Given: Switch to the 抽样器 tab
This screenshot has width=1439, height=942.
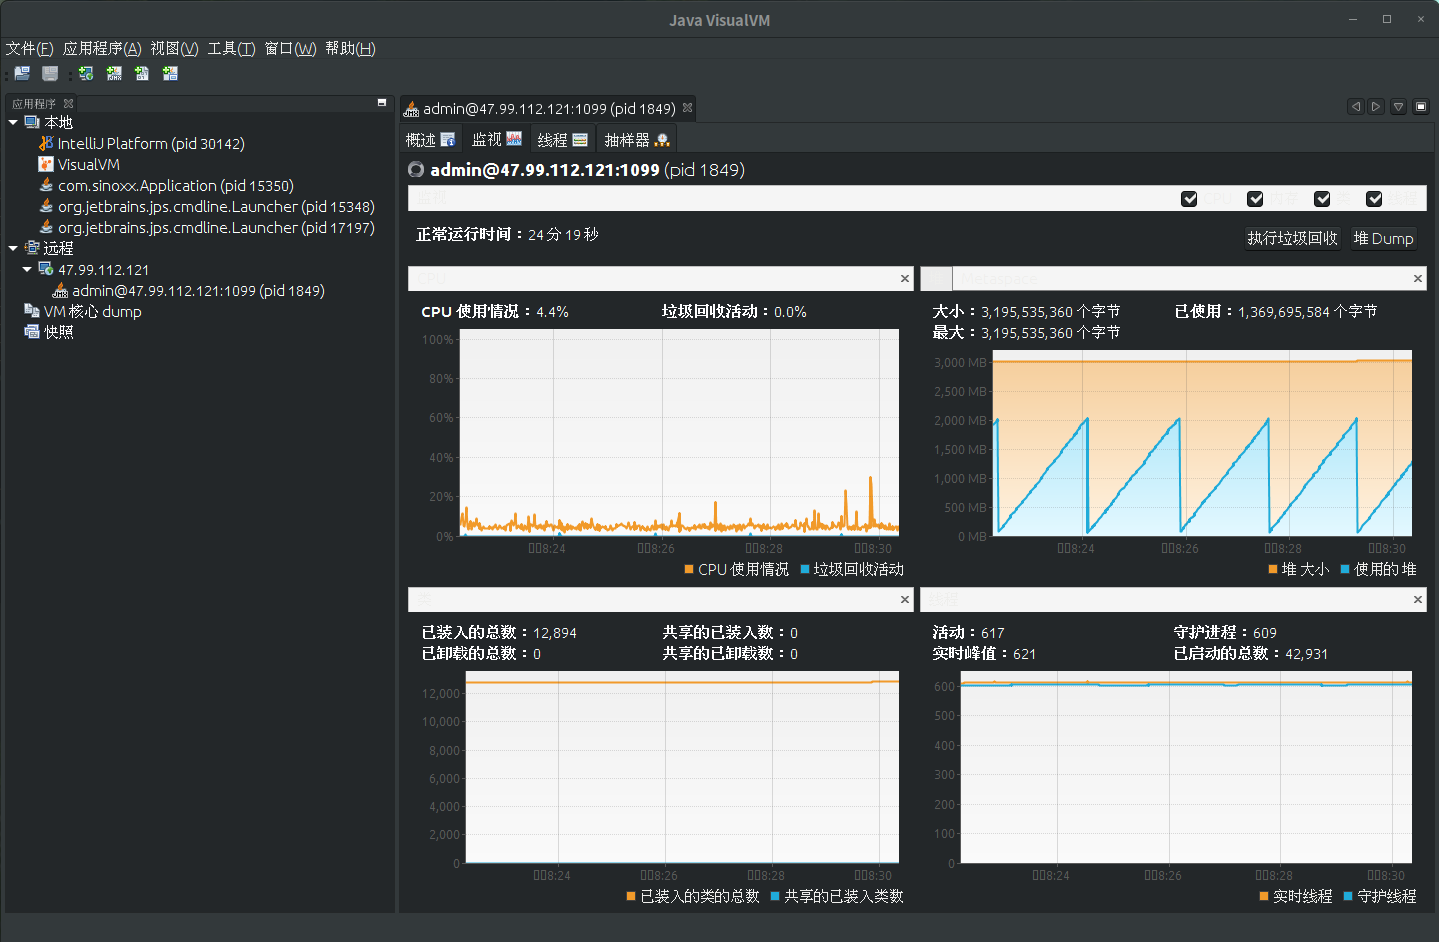Looking at the screenshot, I should coord(637,140).
